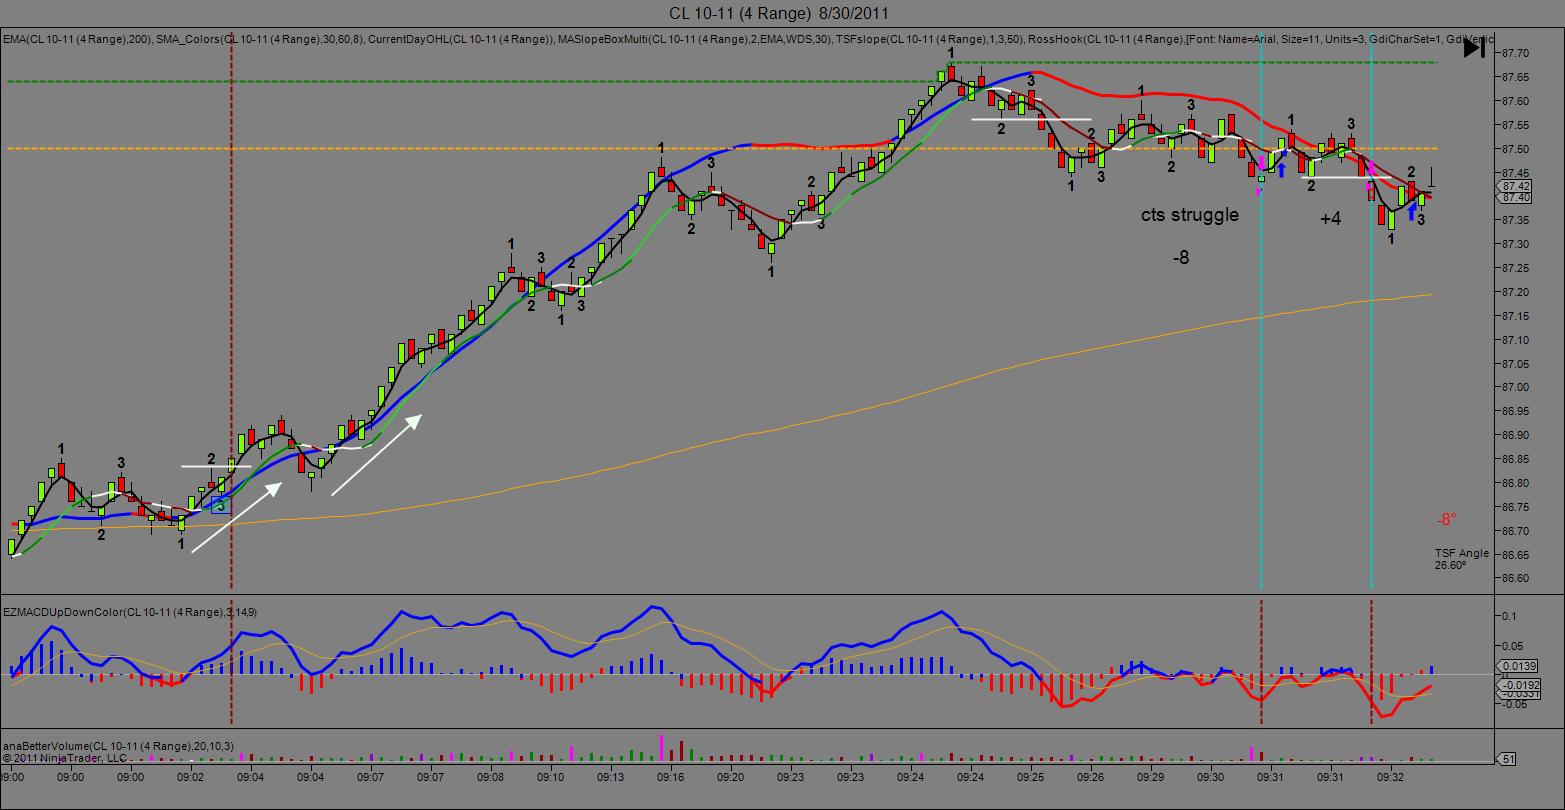Click the red '-8°' slope angle readout

1447,519
